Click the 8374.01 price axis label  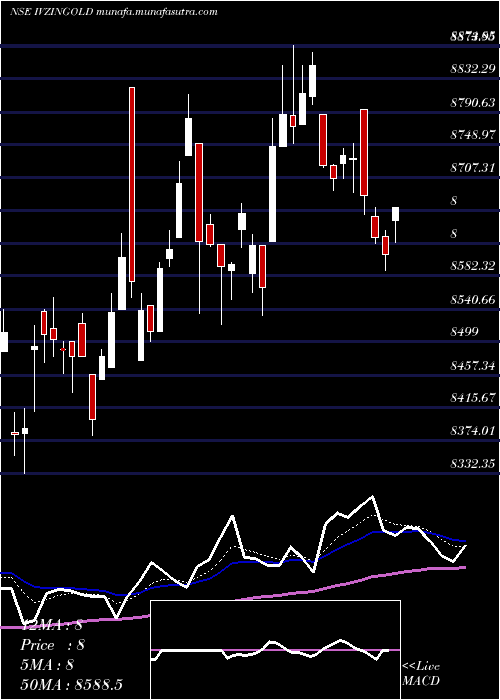(472, 431)
